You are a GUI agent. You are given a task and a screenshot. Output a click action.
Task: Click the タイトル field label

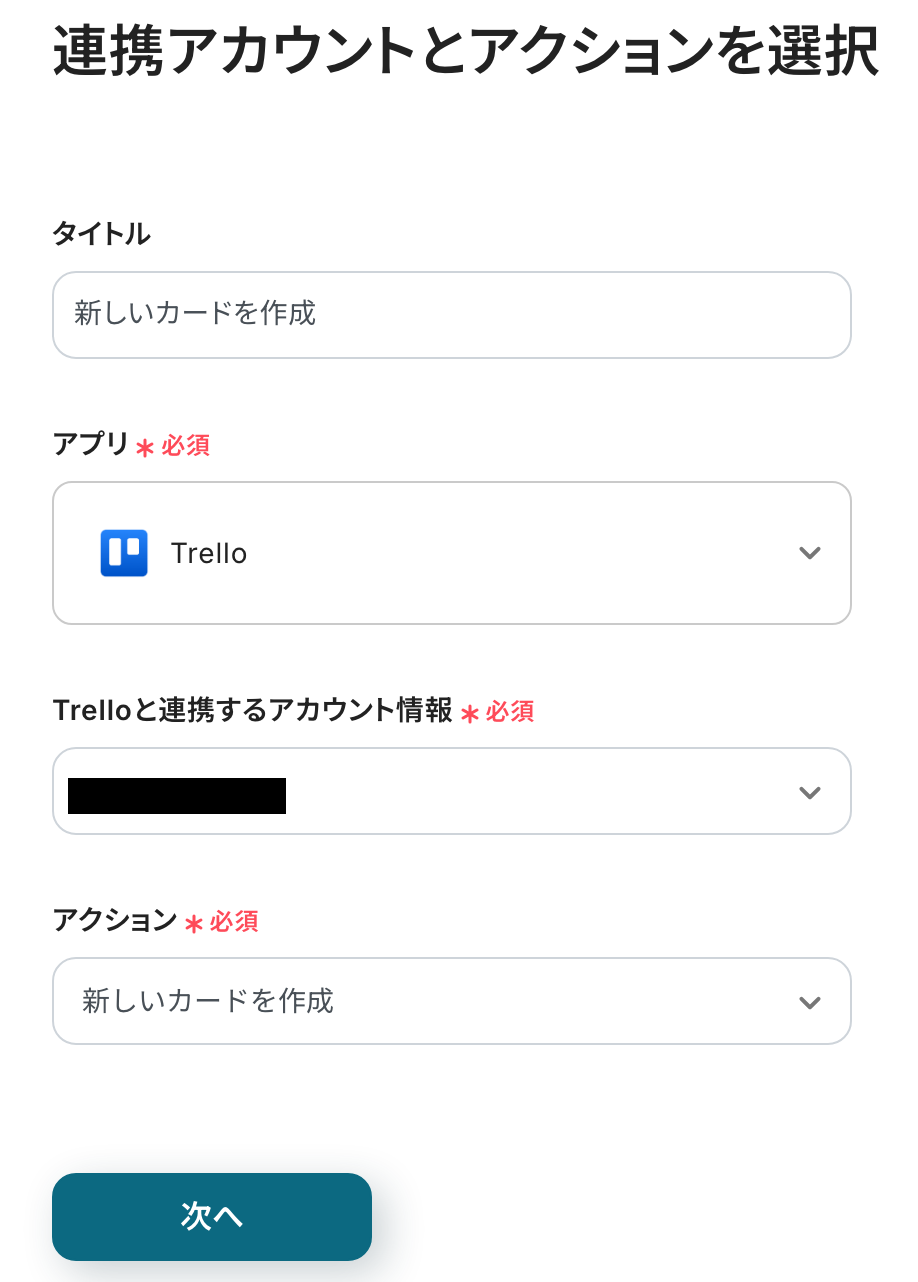101,234
